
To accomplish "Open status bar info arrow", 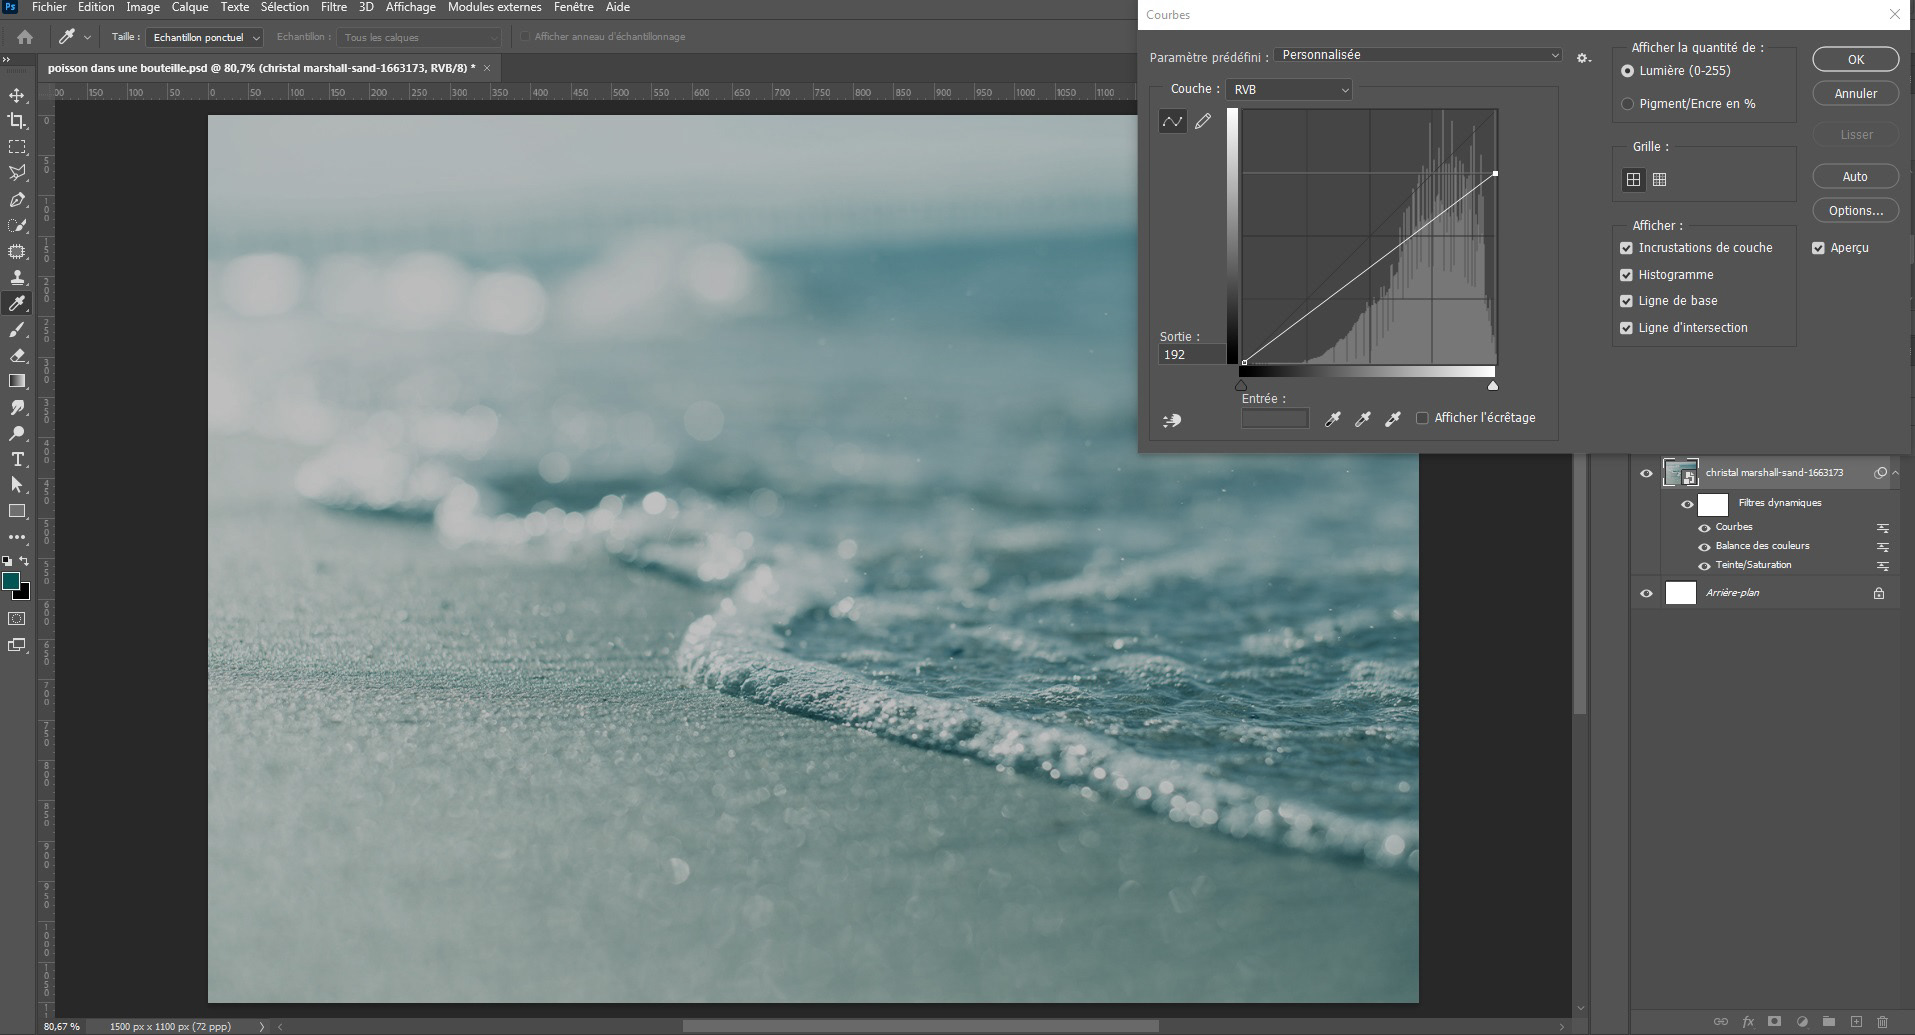I will pos(262,1026).
